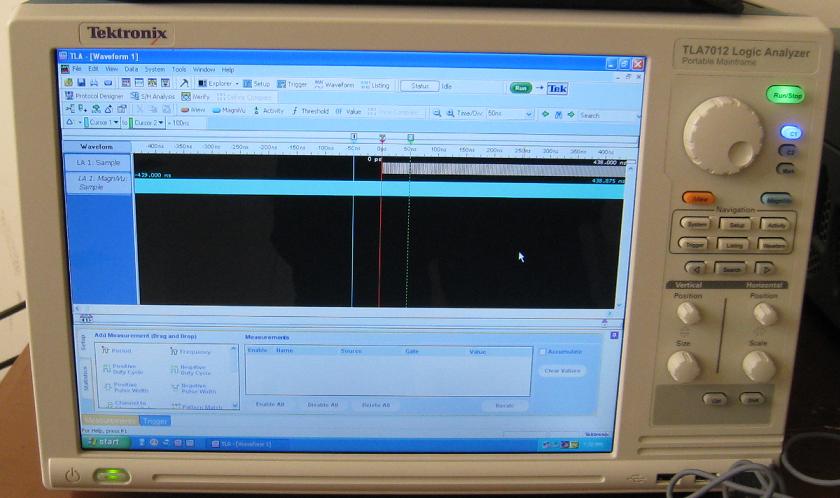Click the delta-time measurement icon
840x498 pixels.
pos(70,122)
